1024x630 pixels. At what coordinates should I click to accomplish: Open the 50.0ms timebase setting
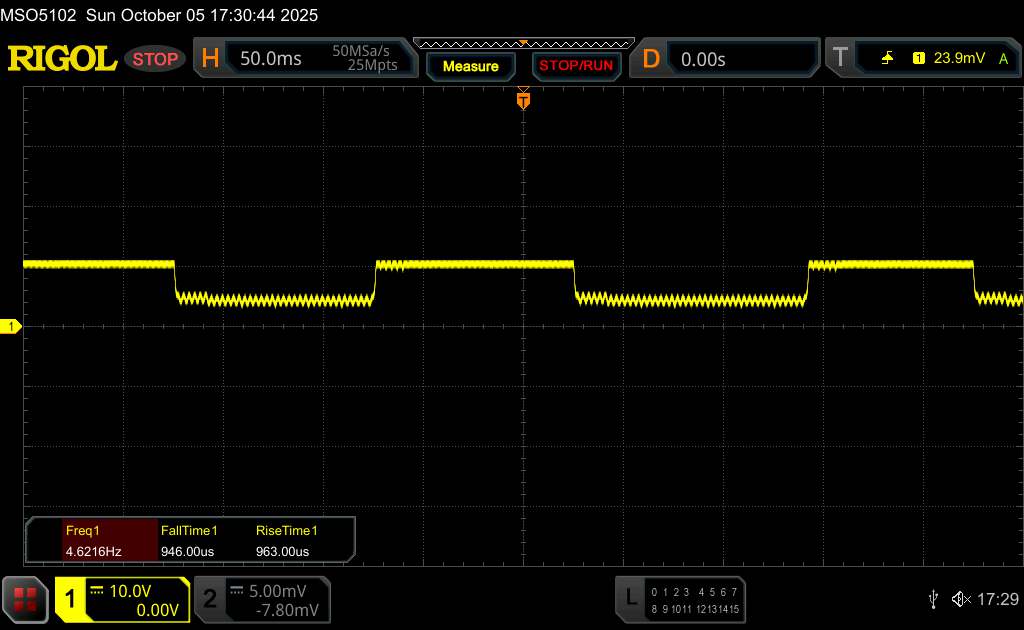[x=271, y=59]
